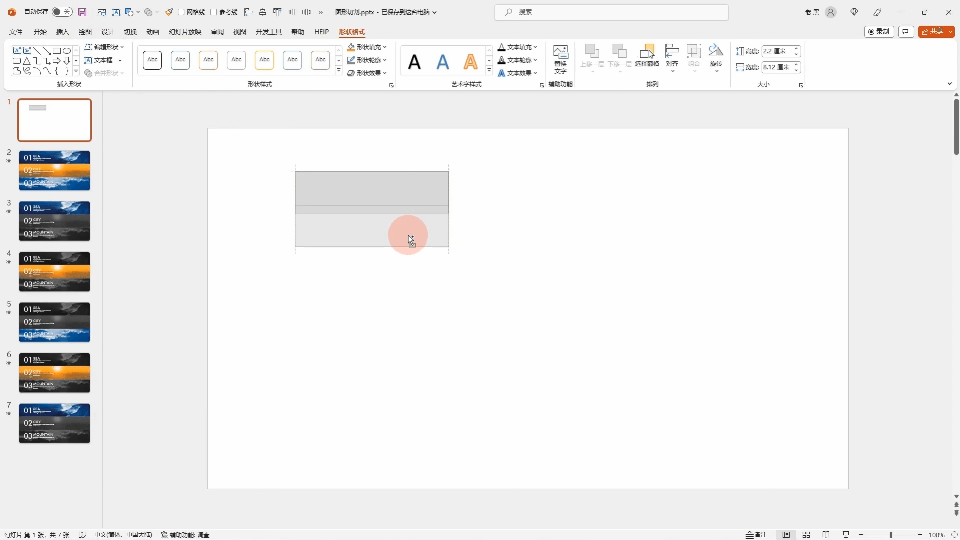
Task: Open the File (文件) menu
Action: [x=16, y=32]
